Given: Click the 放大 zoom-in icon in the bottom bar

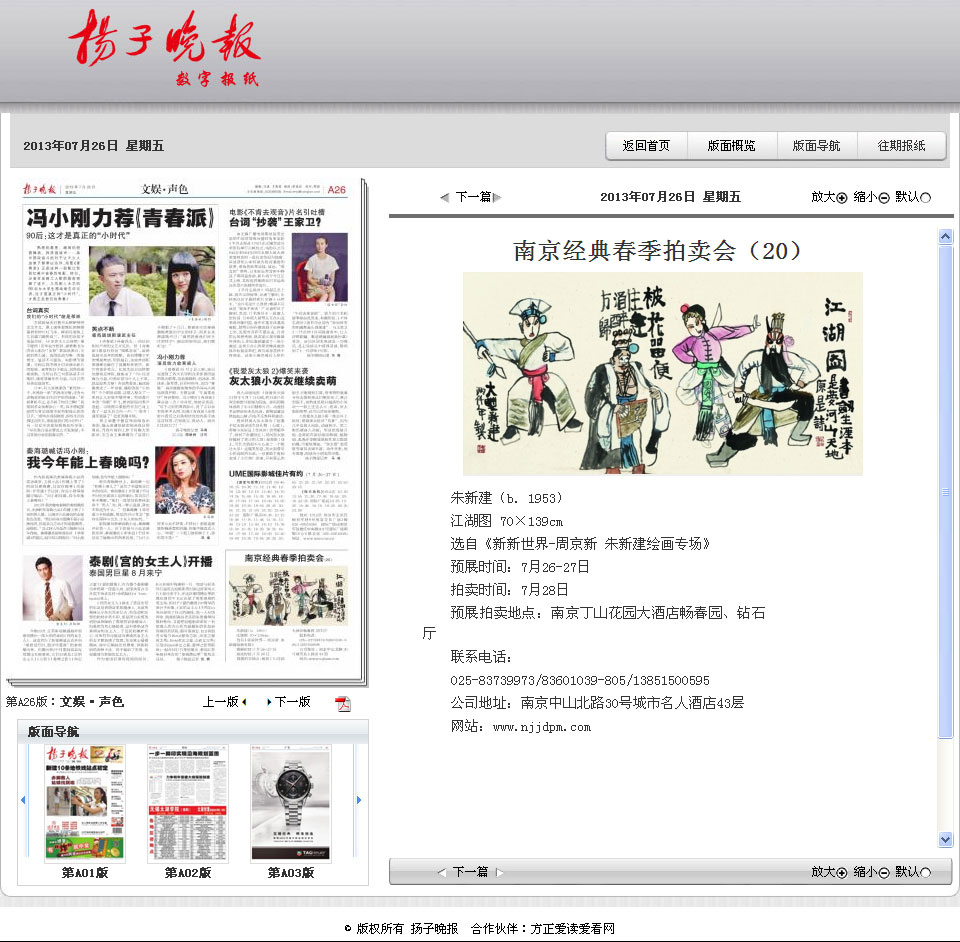Looking at the screenshot, I should pyautogui.click(x=842, y=873).
